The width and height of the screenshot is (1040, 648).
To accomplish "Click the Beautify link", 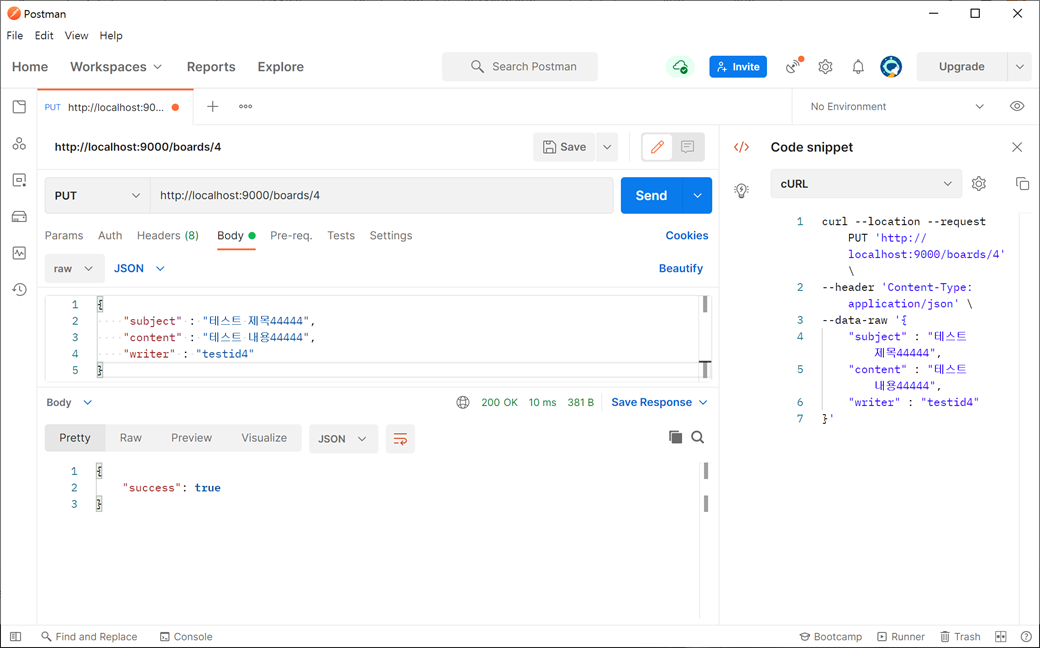I will coord(681,268).
